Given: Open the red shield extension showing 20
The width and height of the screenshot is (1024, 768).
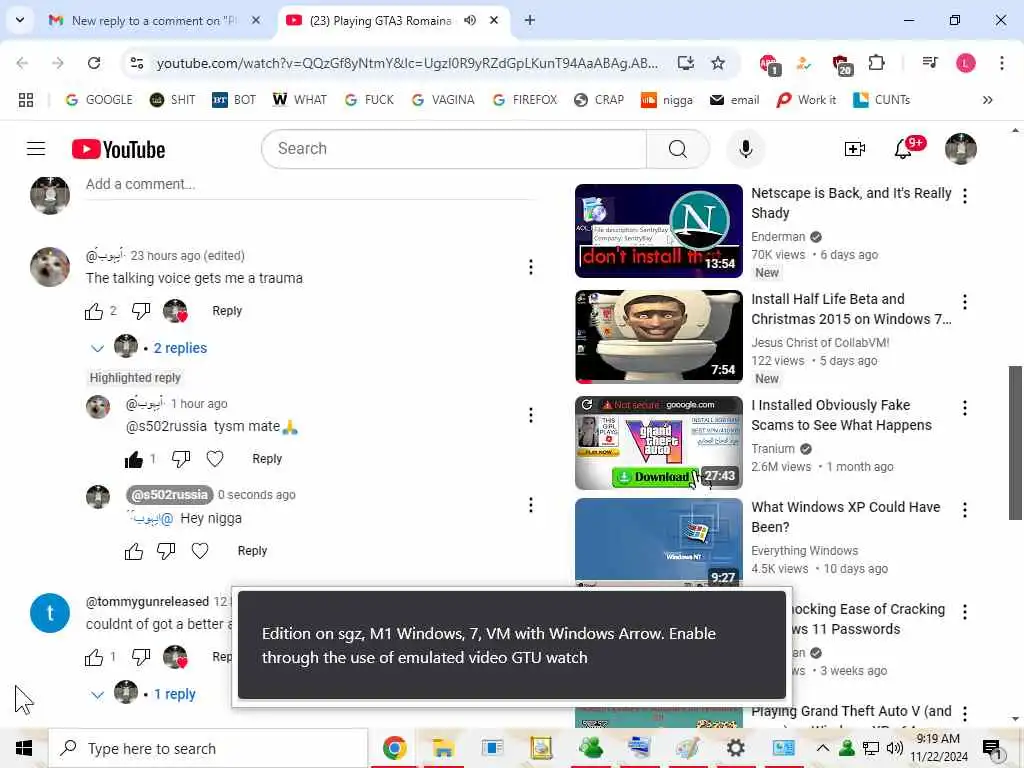Looking at the screenshot, I should pyautogui.click(x=842, y=64).
